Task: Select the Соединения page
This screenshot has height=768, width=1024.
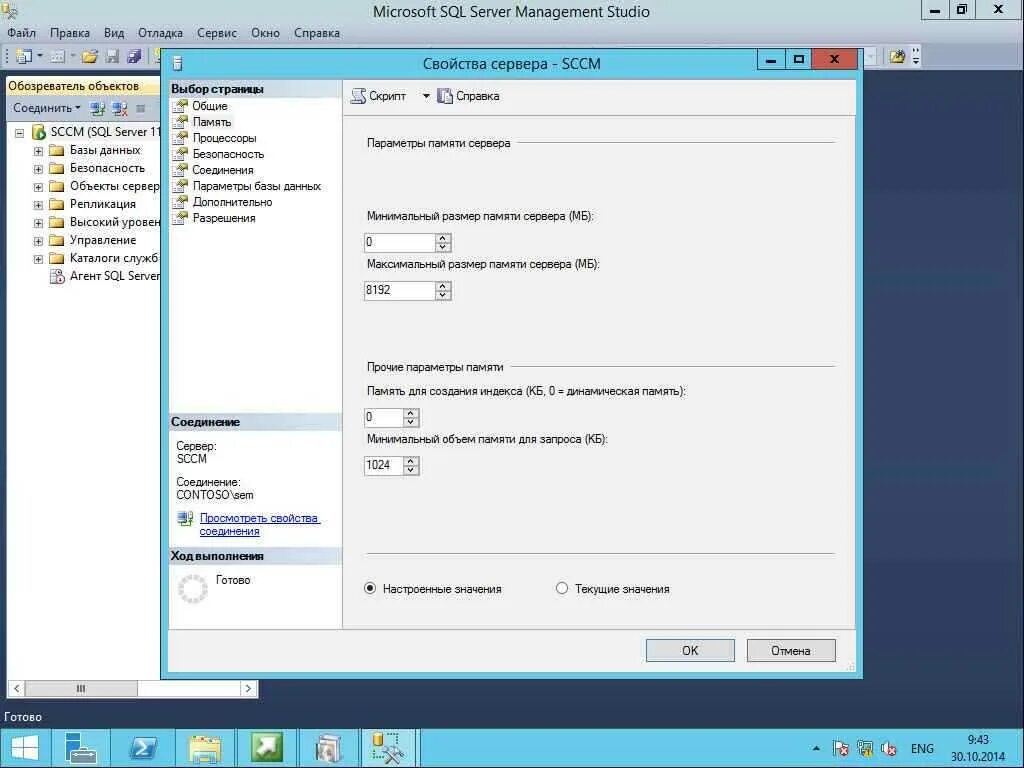Action: point(223,170)
